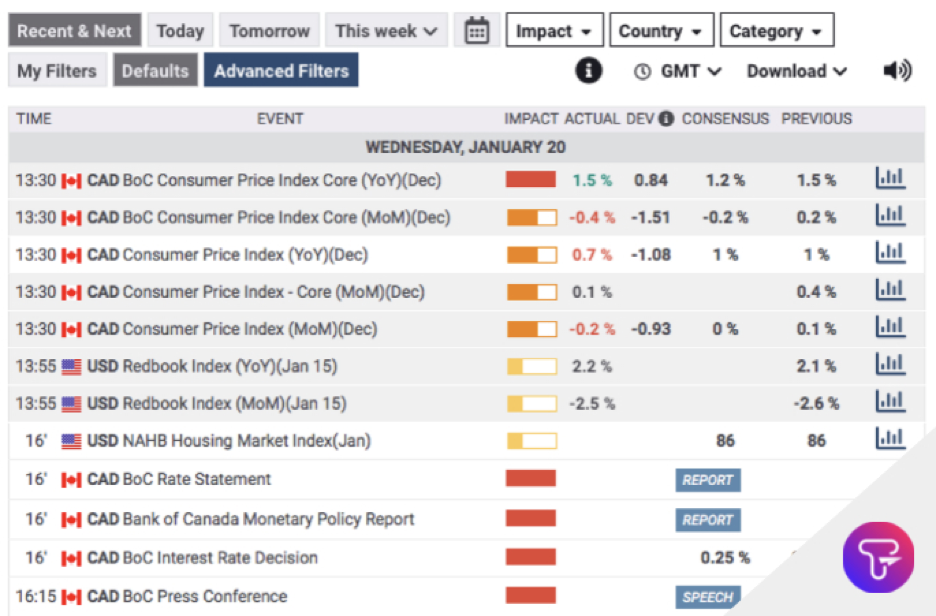Open chart for Consumer Price Index (MoM)(Dec)
Image resolution: width=936 pixels, height=616 pixels.
tap(890, 327)
